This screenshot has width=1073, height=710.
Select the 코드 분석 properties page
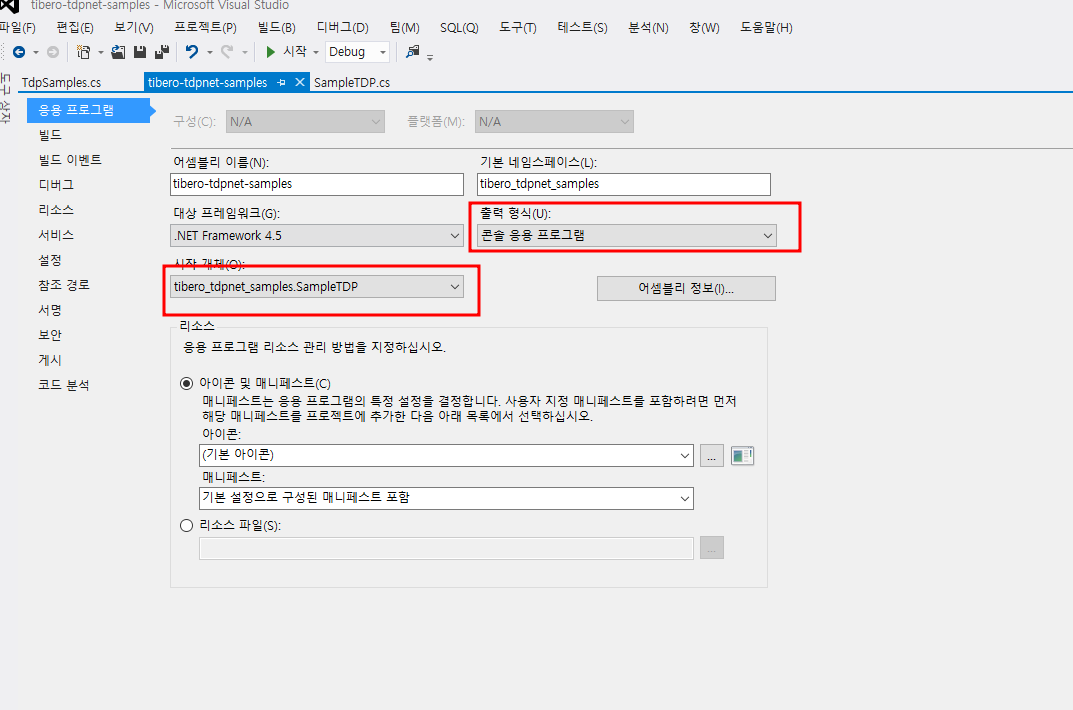64,385
